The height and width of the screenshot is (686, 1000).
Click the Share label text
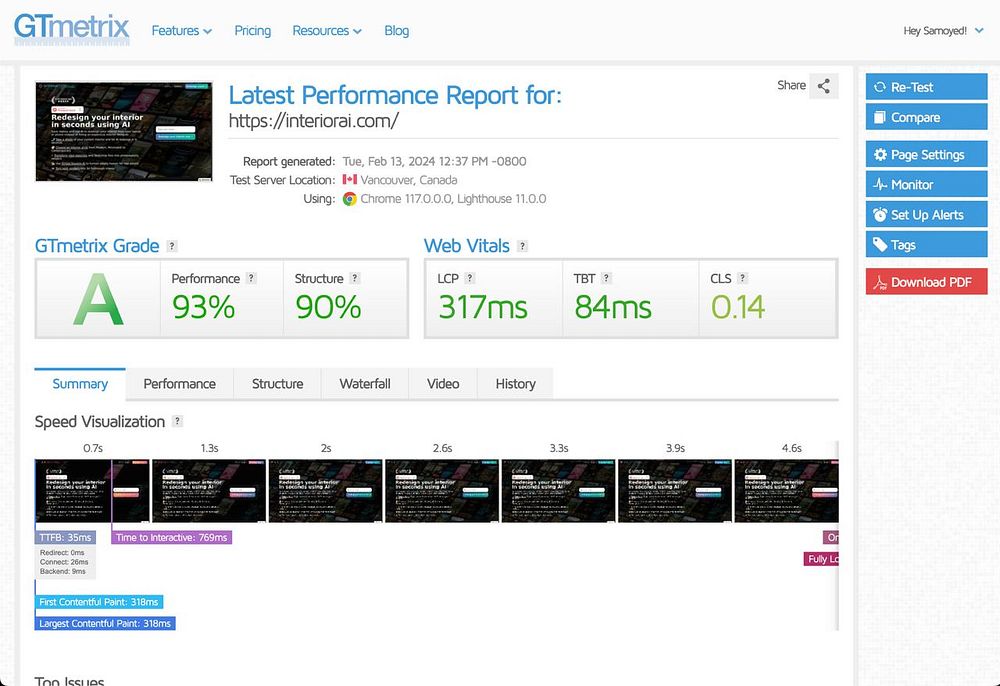tap(791, 85)
